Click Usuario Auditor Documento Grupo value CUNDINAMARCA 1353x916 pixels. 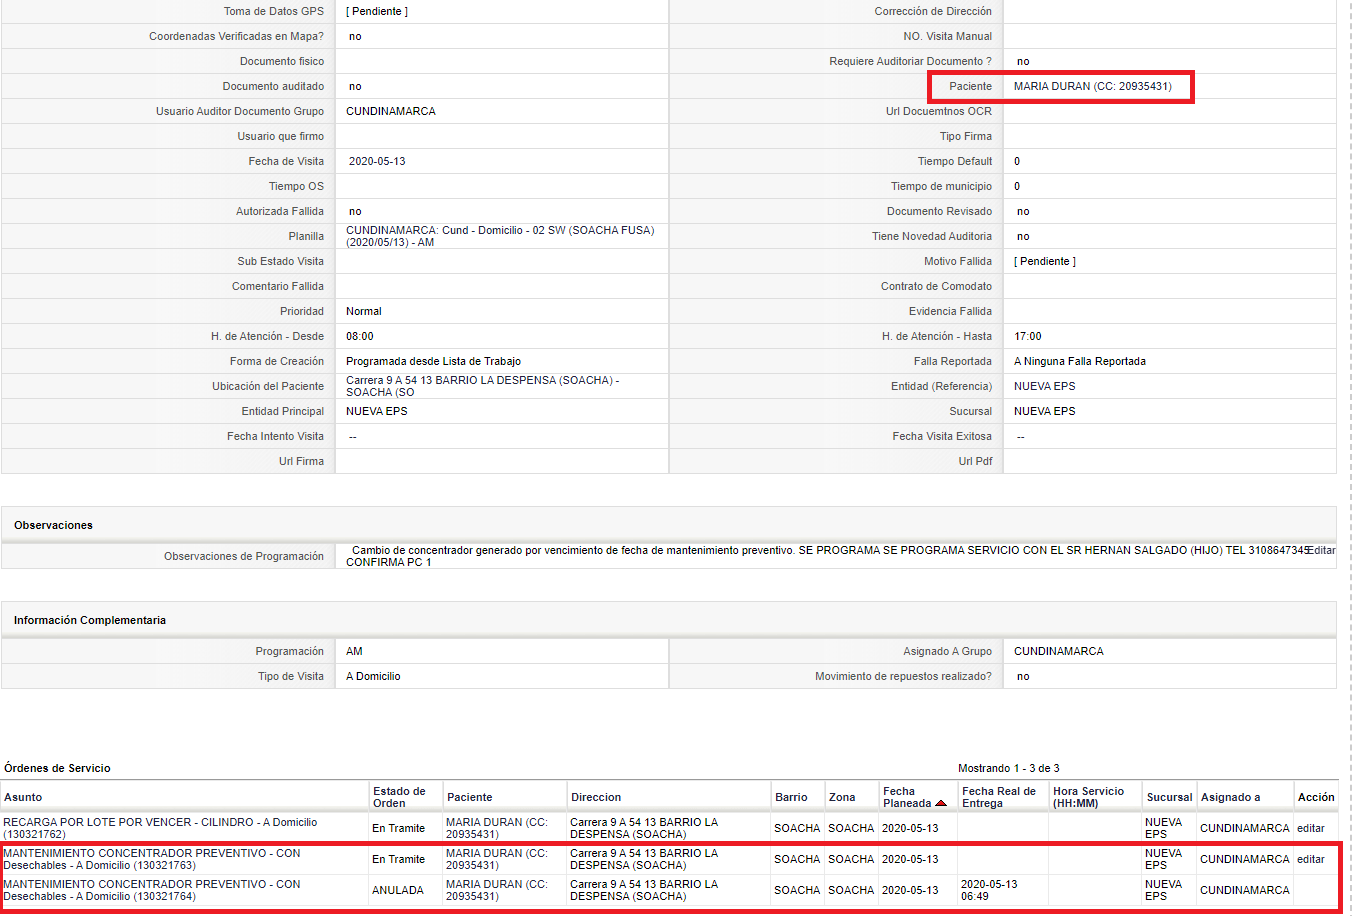click(391, 111)
